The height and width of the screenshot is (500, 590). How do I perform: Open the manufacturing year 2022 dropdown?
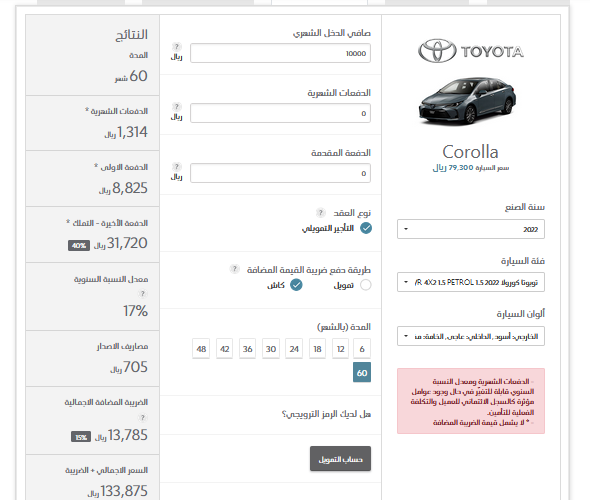471,229
